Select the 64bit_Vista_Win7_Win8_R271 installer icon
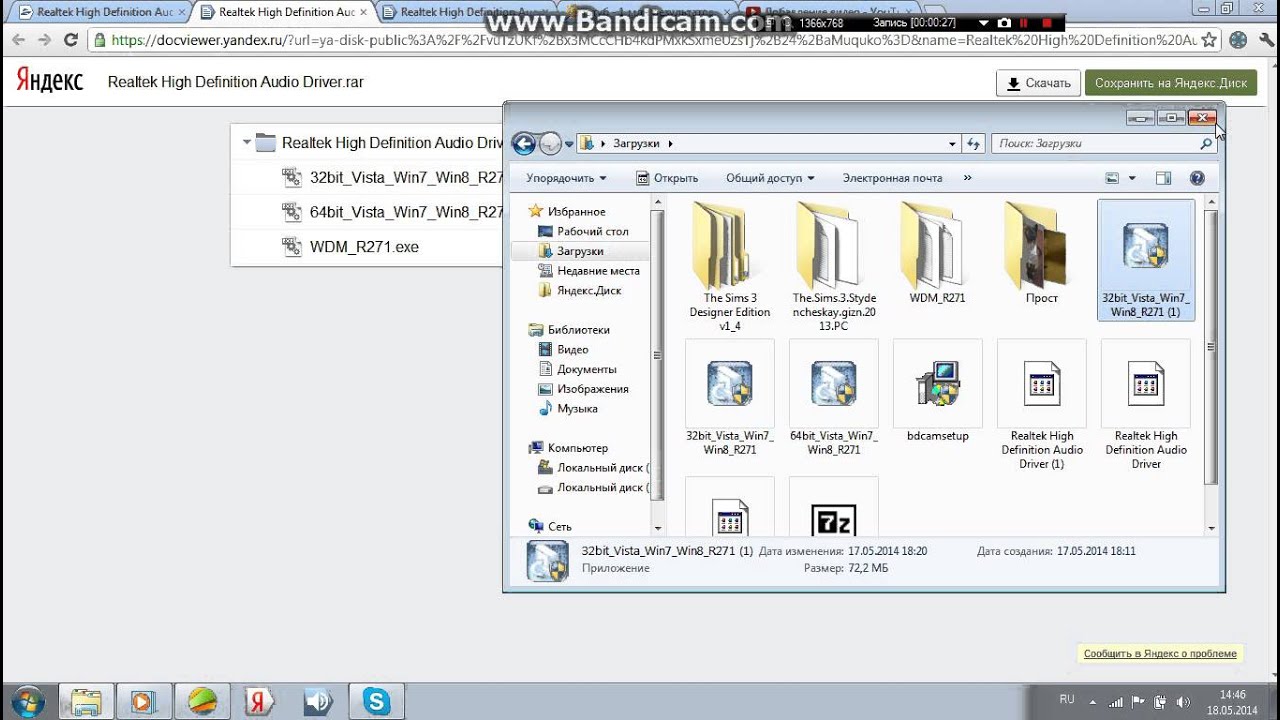This screenshot has height=720, width=1280. click(834, 398)
